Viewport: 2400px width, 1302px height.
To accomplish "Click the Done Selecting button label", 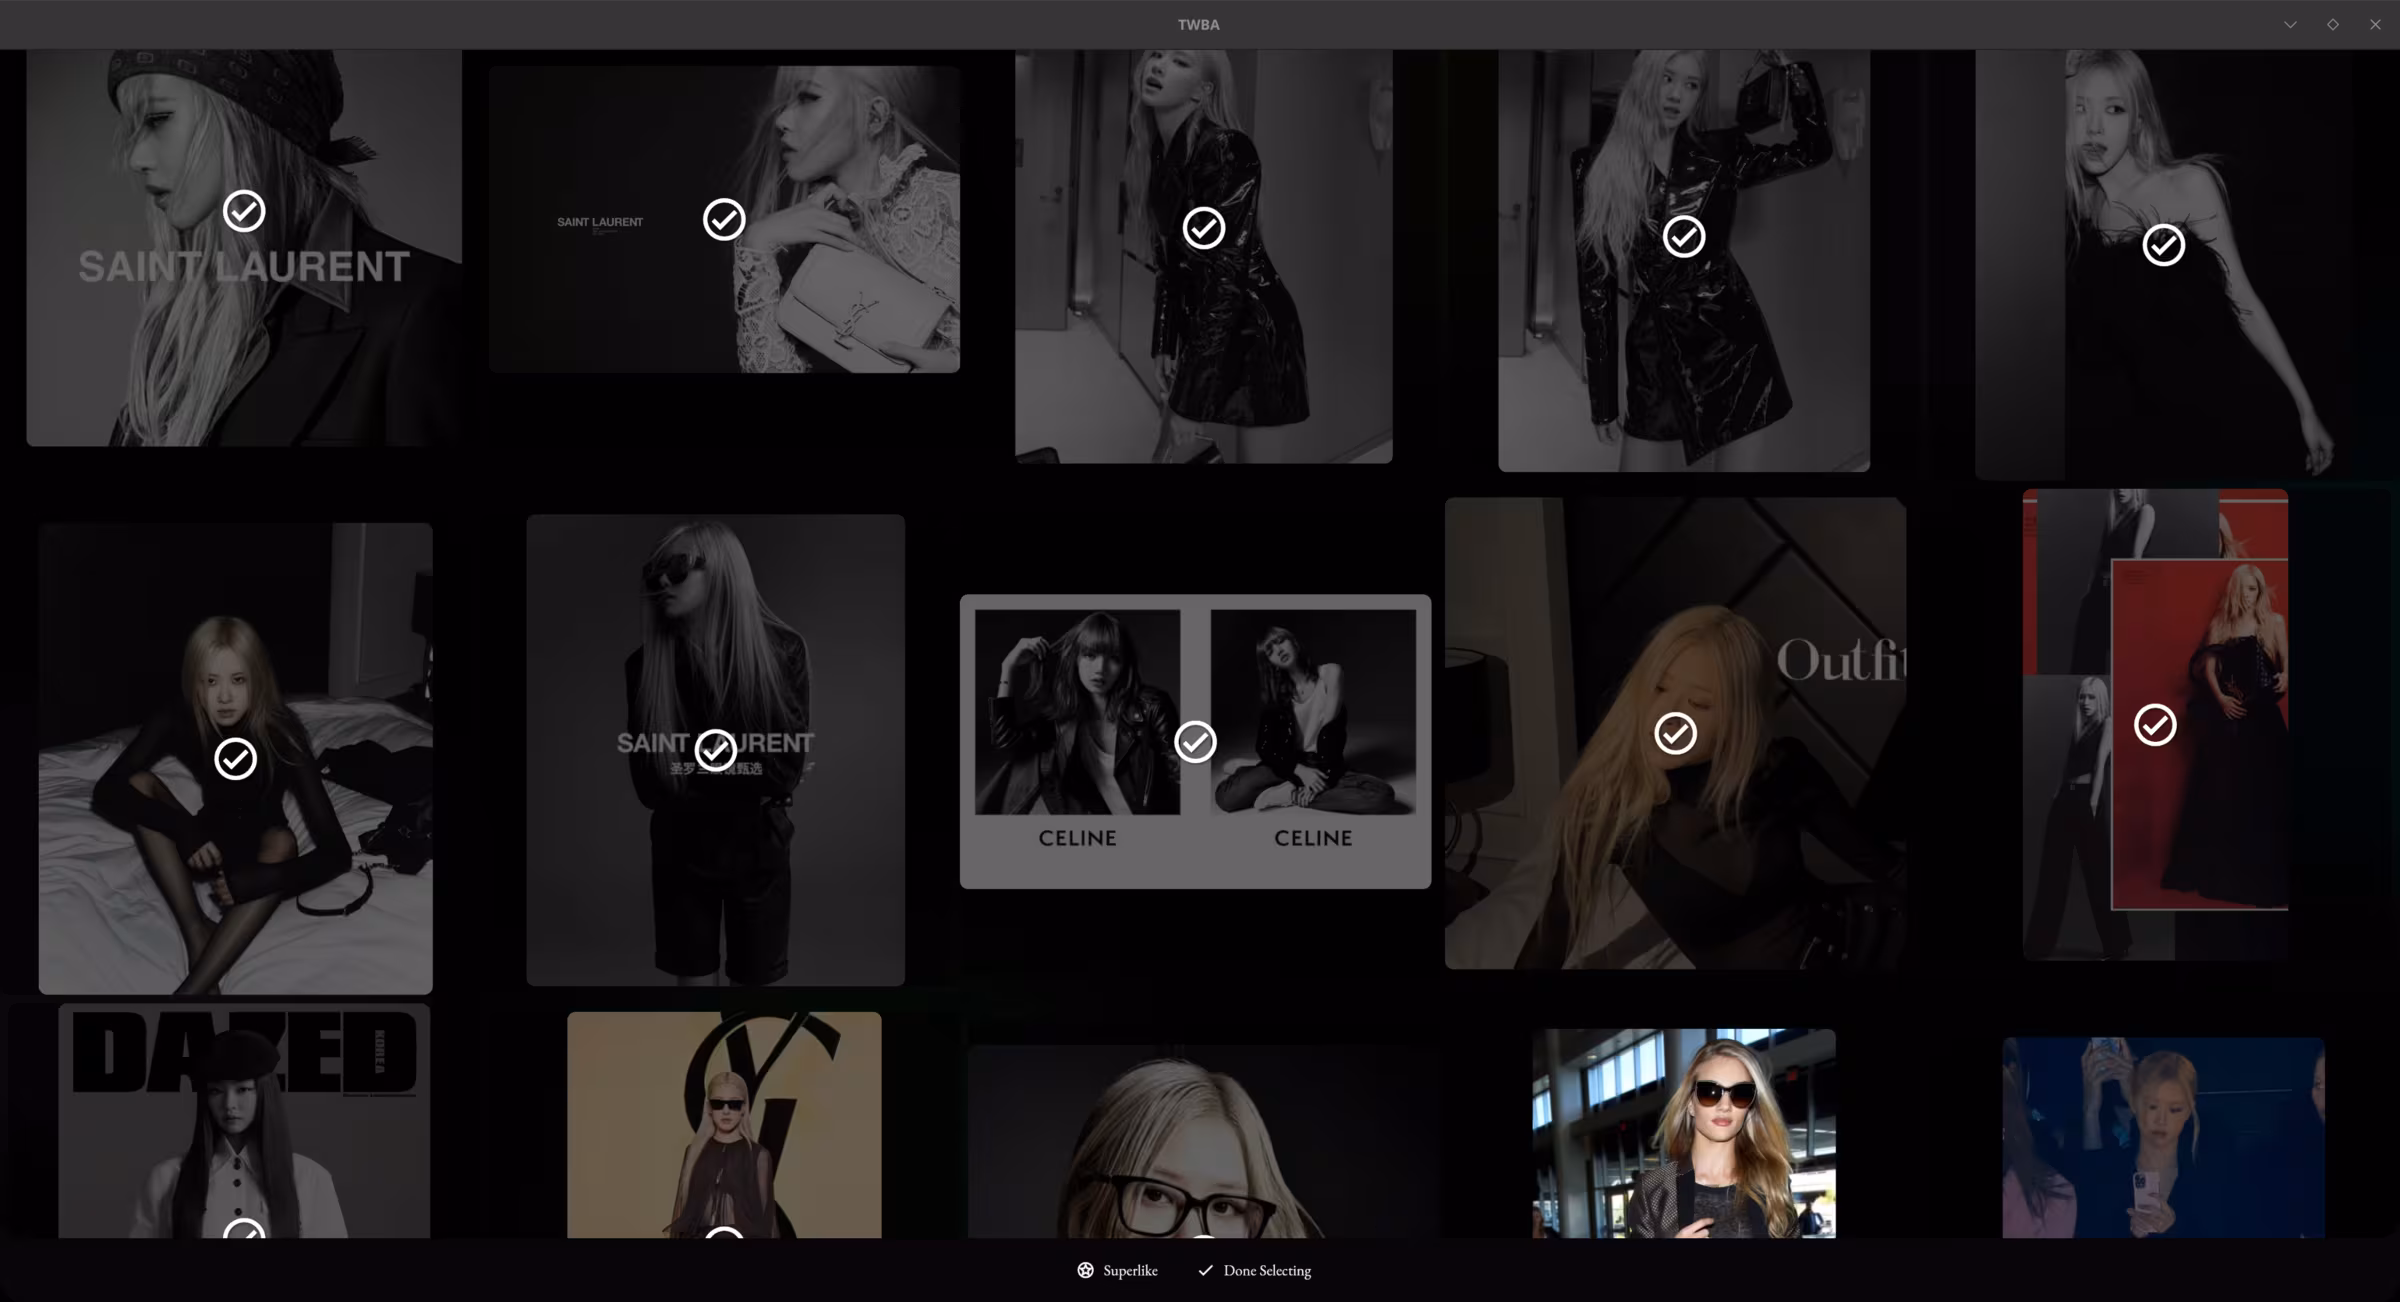I will pyautogui.click(x=1267, y=1270).
